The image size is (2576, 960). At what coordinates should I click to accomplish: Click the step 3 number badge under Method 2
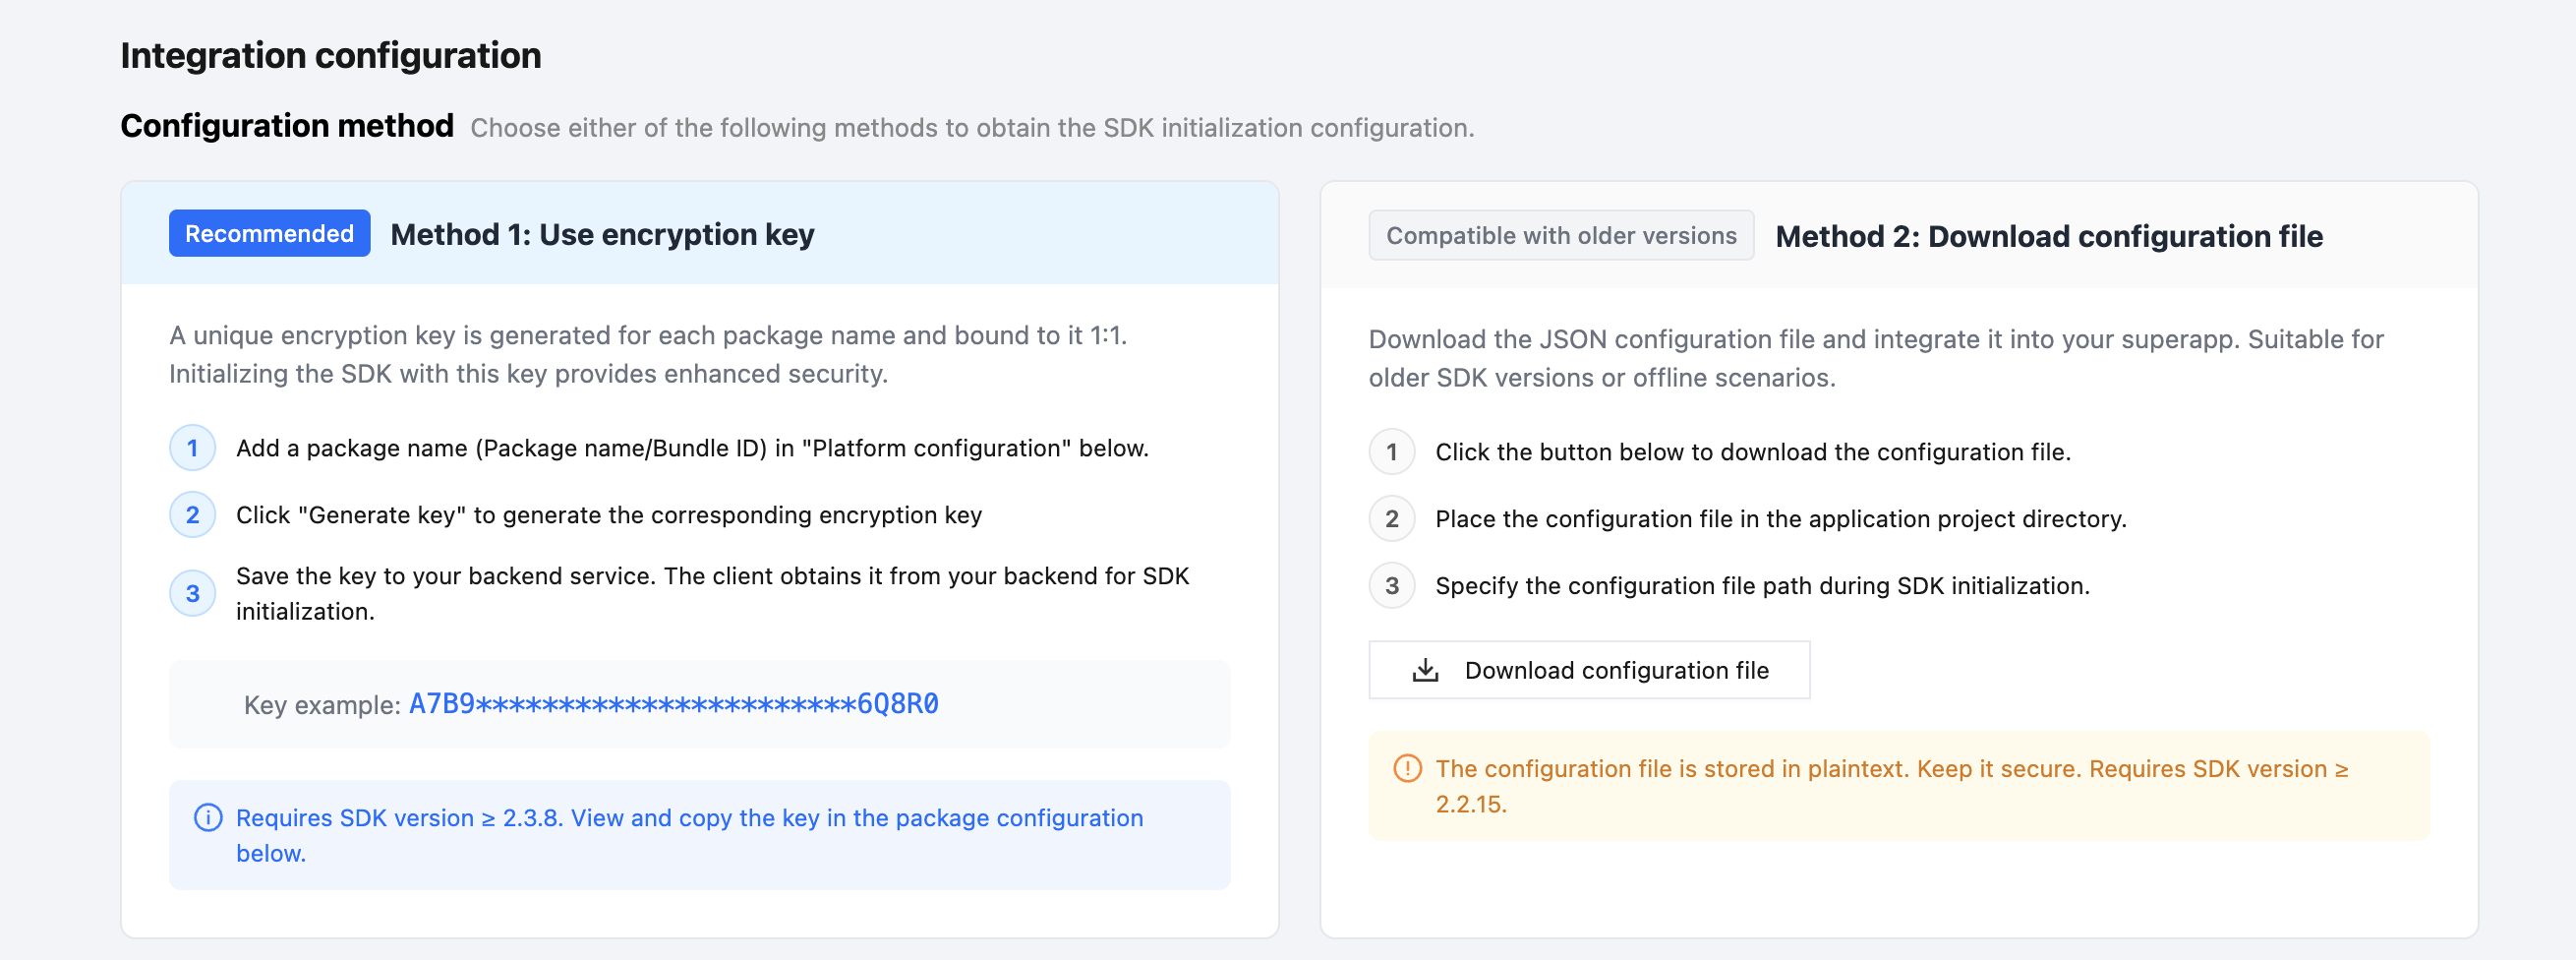1391,586
